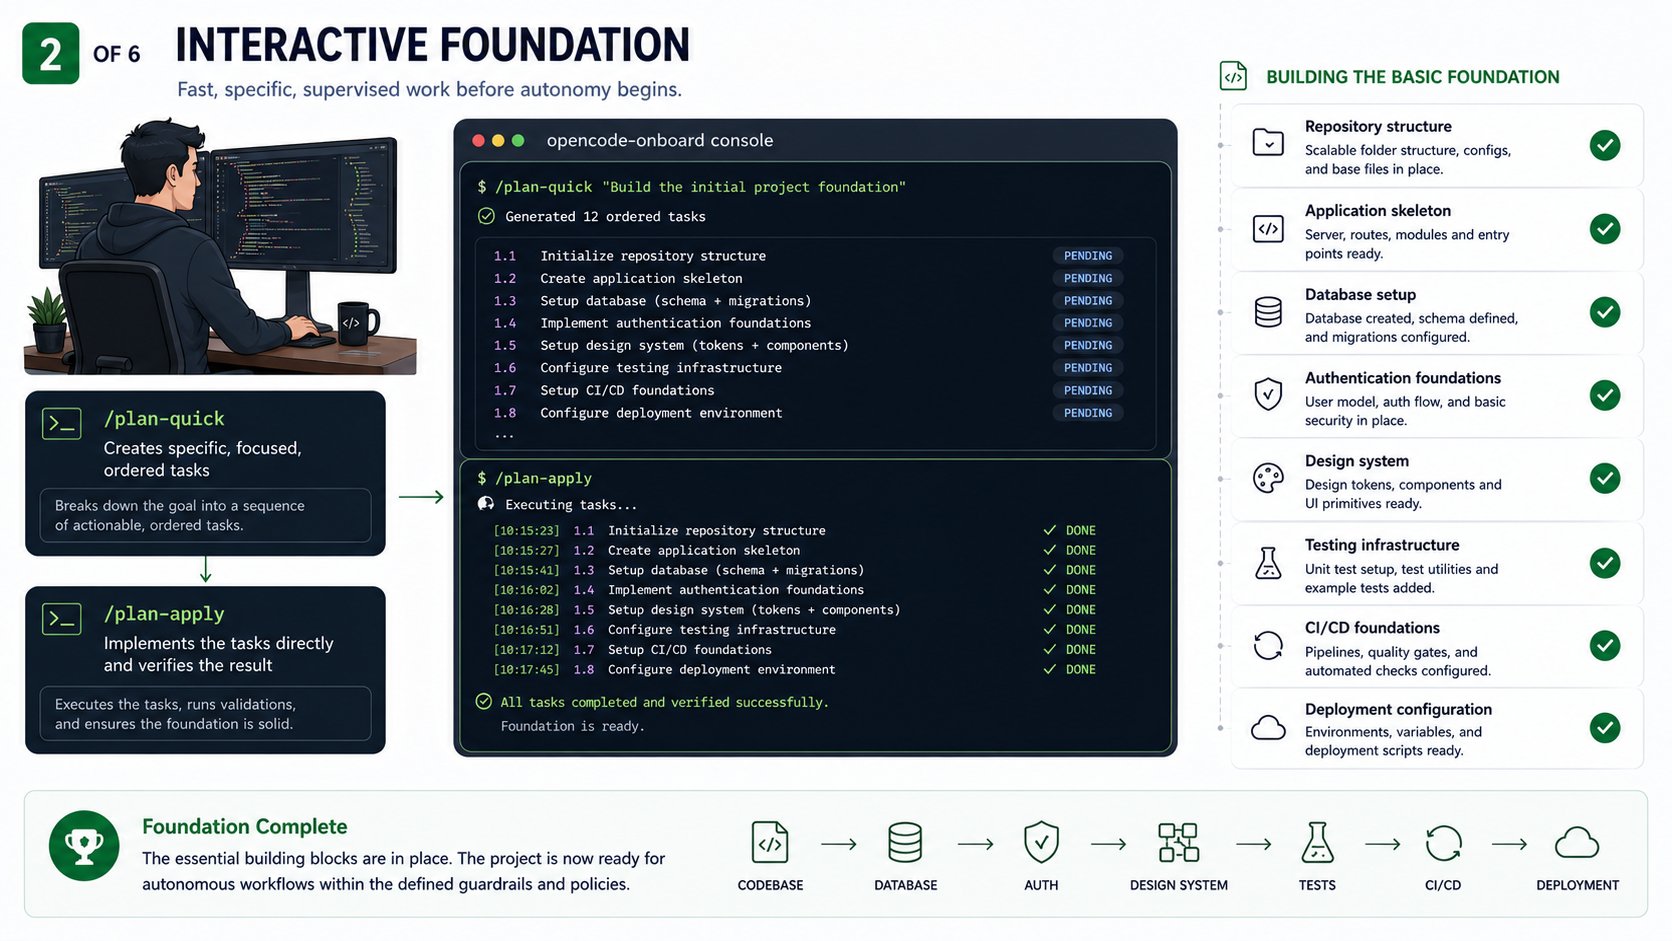The image size is (1672, 941).
Task: Click the Testing infrastructure flask icon
Action: pos(1268,563)
